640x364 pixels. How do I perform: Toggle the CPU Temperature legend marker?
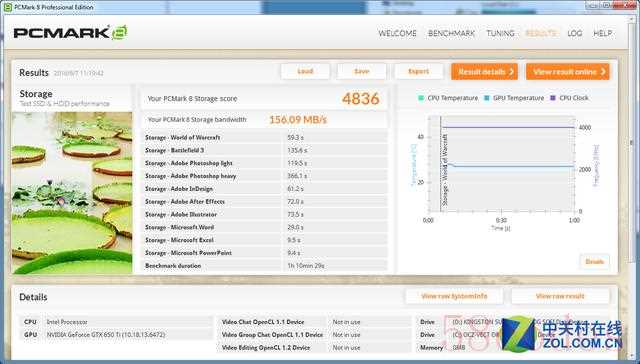click(x=421, y=98)
